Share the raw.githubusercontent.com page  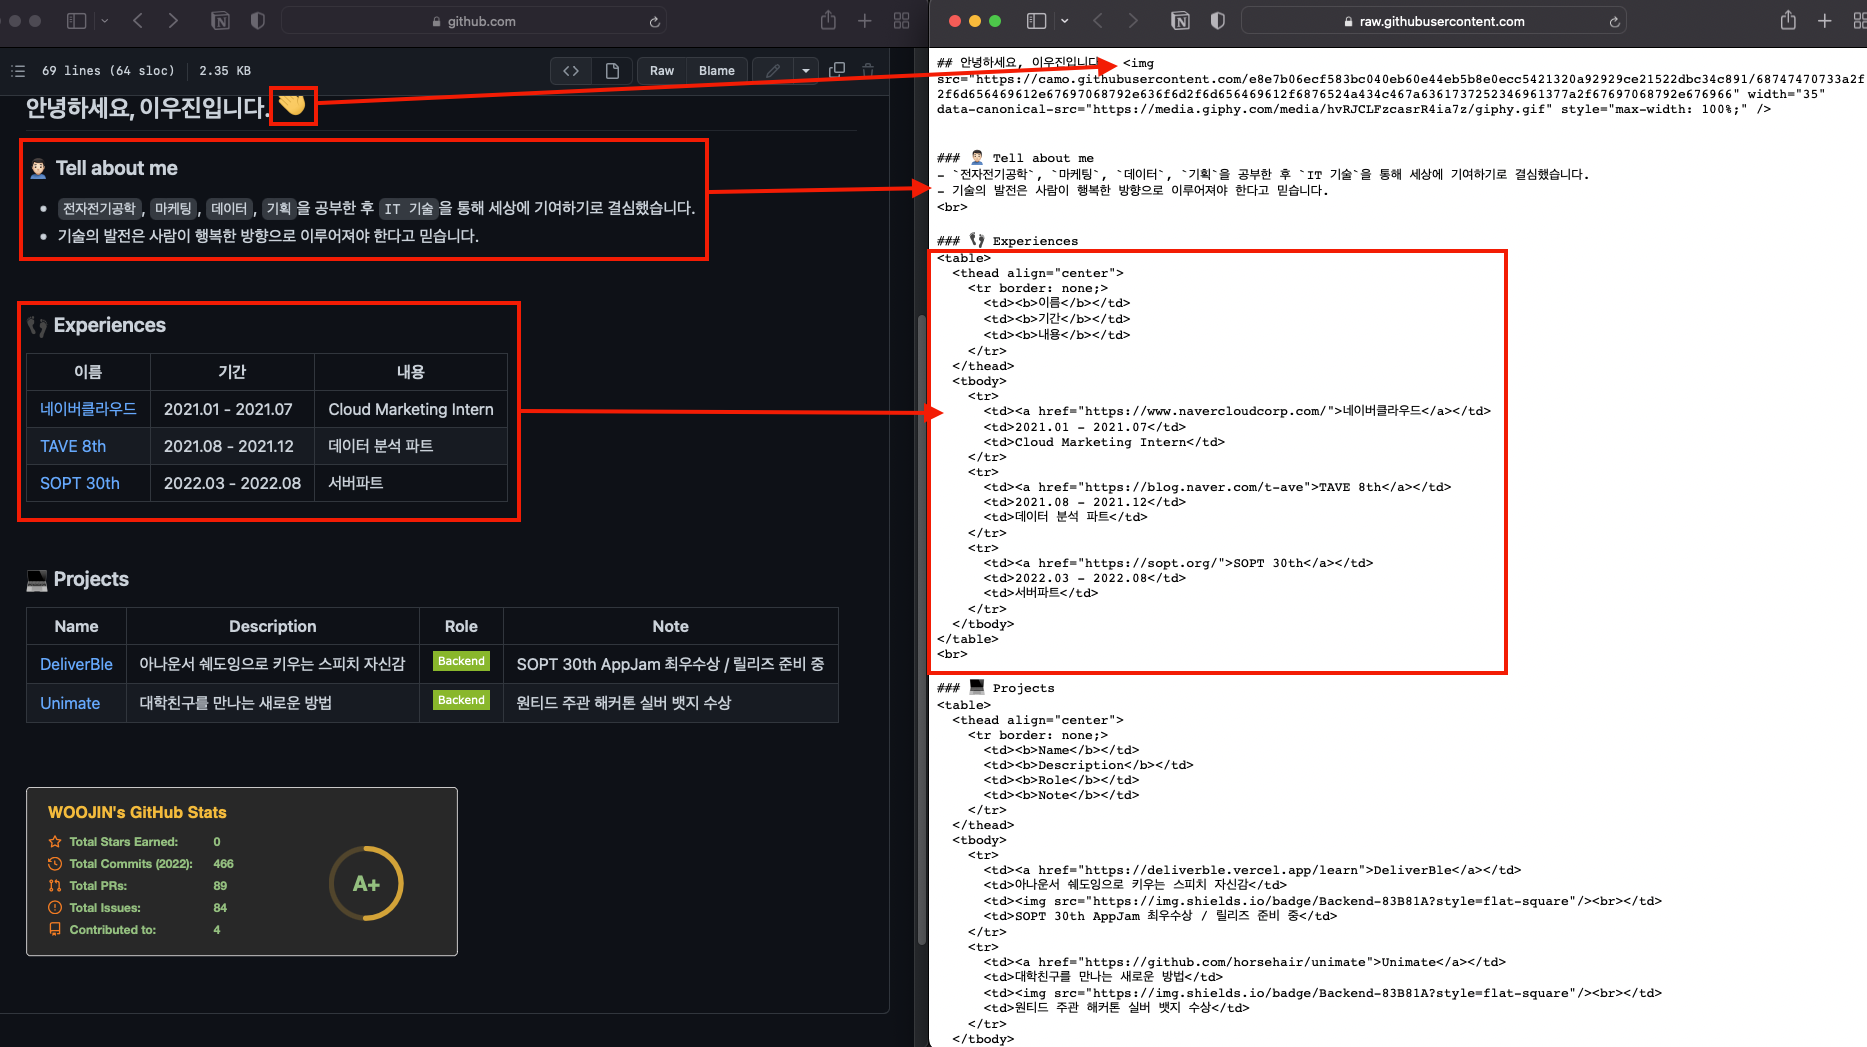pos(1788,20)
